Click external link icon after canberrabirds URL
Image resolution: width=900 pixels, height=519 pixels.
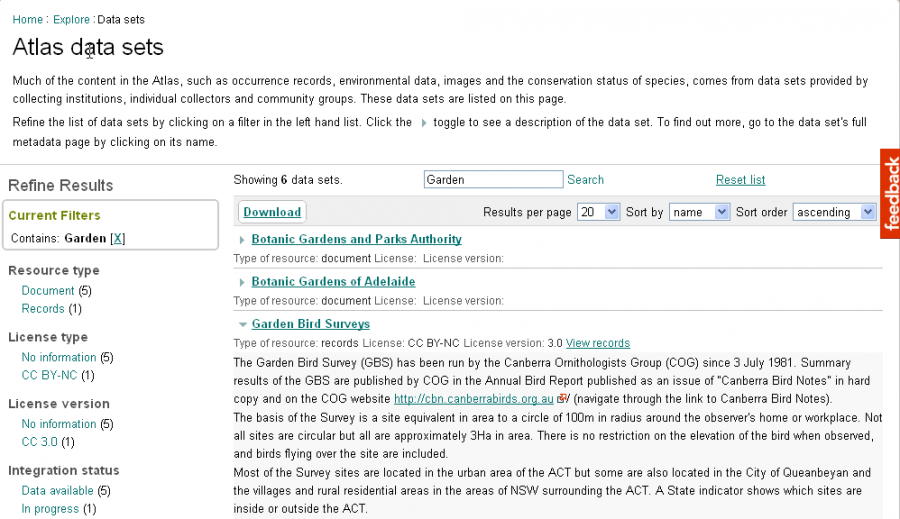pyautogui.click(x=563, y=399)
